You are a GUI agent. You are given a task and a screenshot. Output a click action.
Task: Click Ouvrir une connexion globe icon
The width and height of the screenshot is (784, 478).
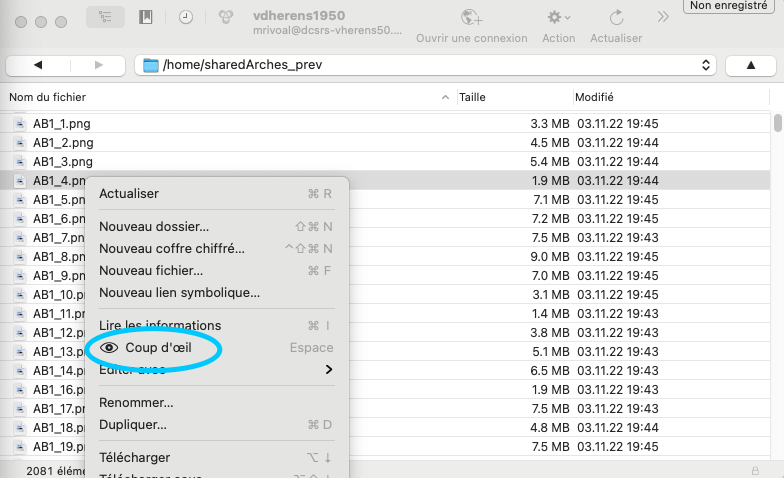pyautogui.click(x=471, y=18)
